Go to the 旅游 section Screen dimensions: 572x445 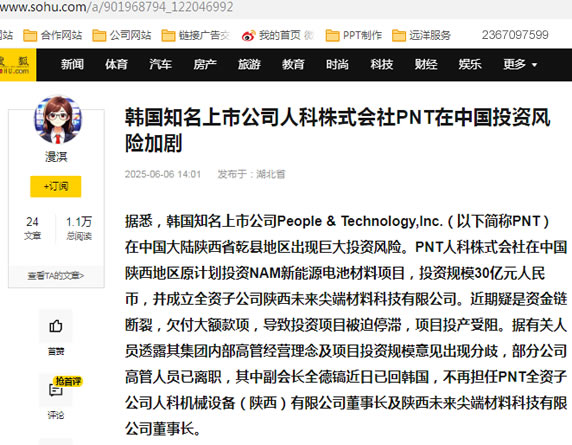249,65
